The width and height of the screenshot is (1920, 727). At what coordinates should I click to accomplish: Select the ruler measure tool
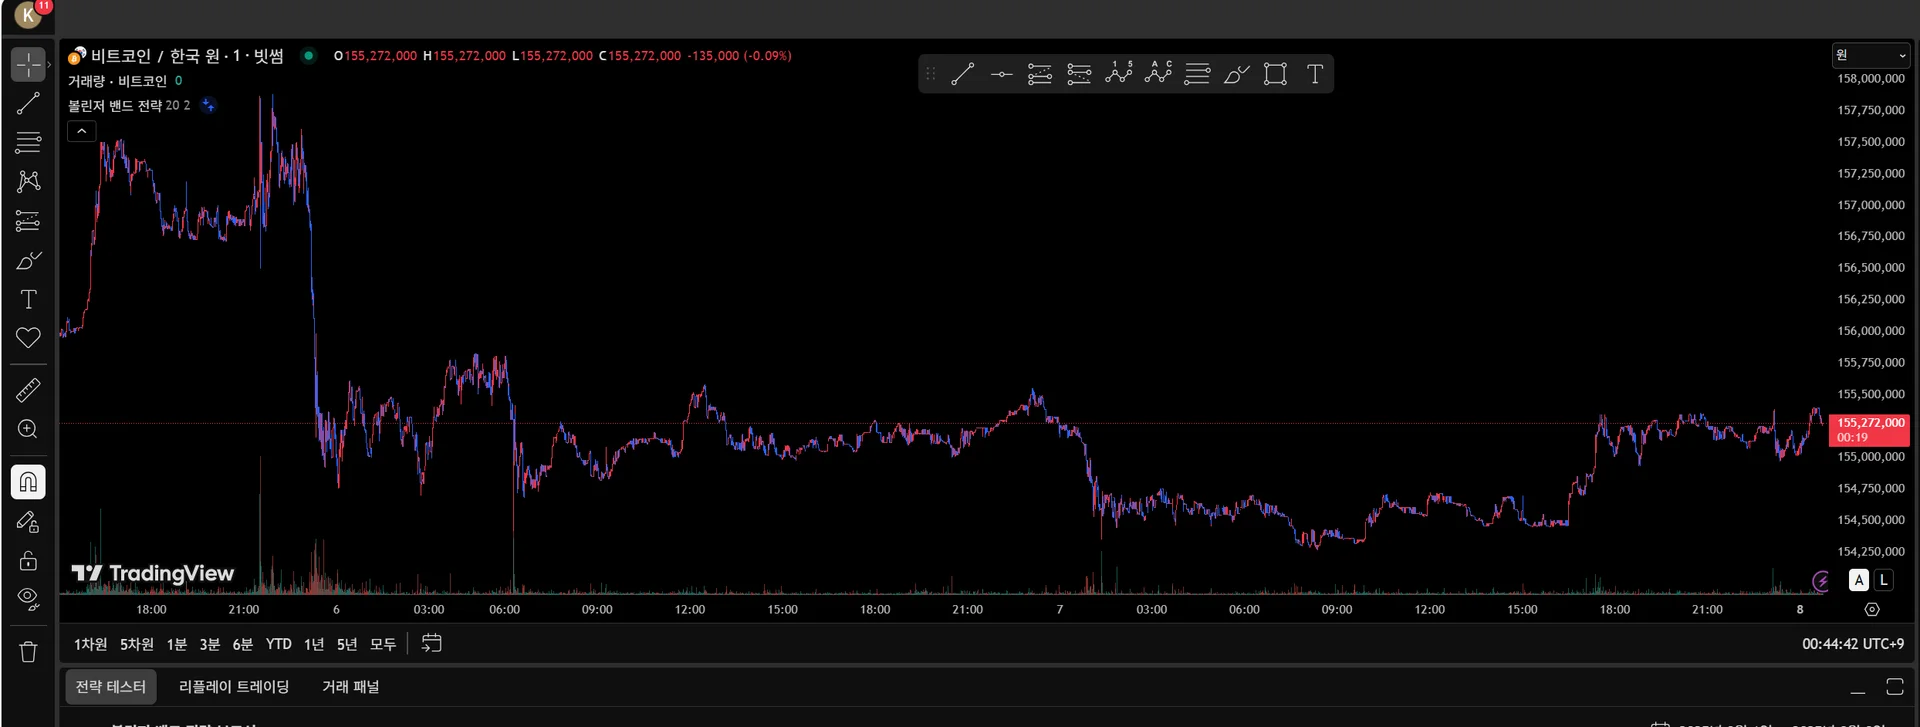[28, 390]
